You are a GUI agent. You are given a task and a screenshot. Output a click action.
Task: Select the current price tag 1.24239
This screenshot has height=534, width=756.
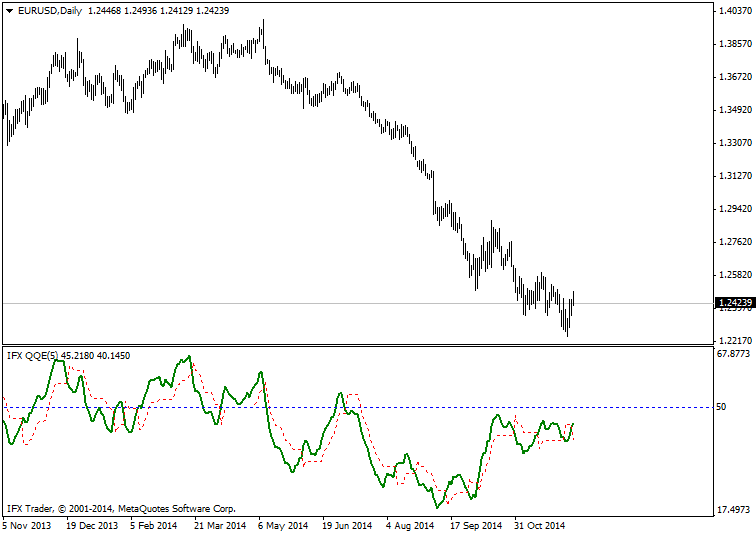(x=734, y=302)
